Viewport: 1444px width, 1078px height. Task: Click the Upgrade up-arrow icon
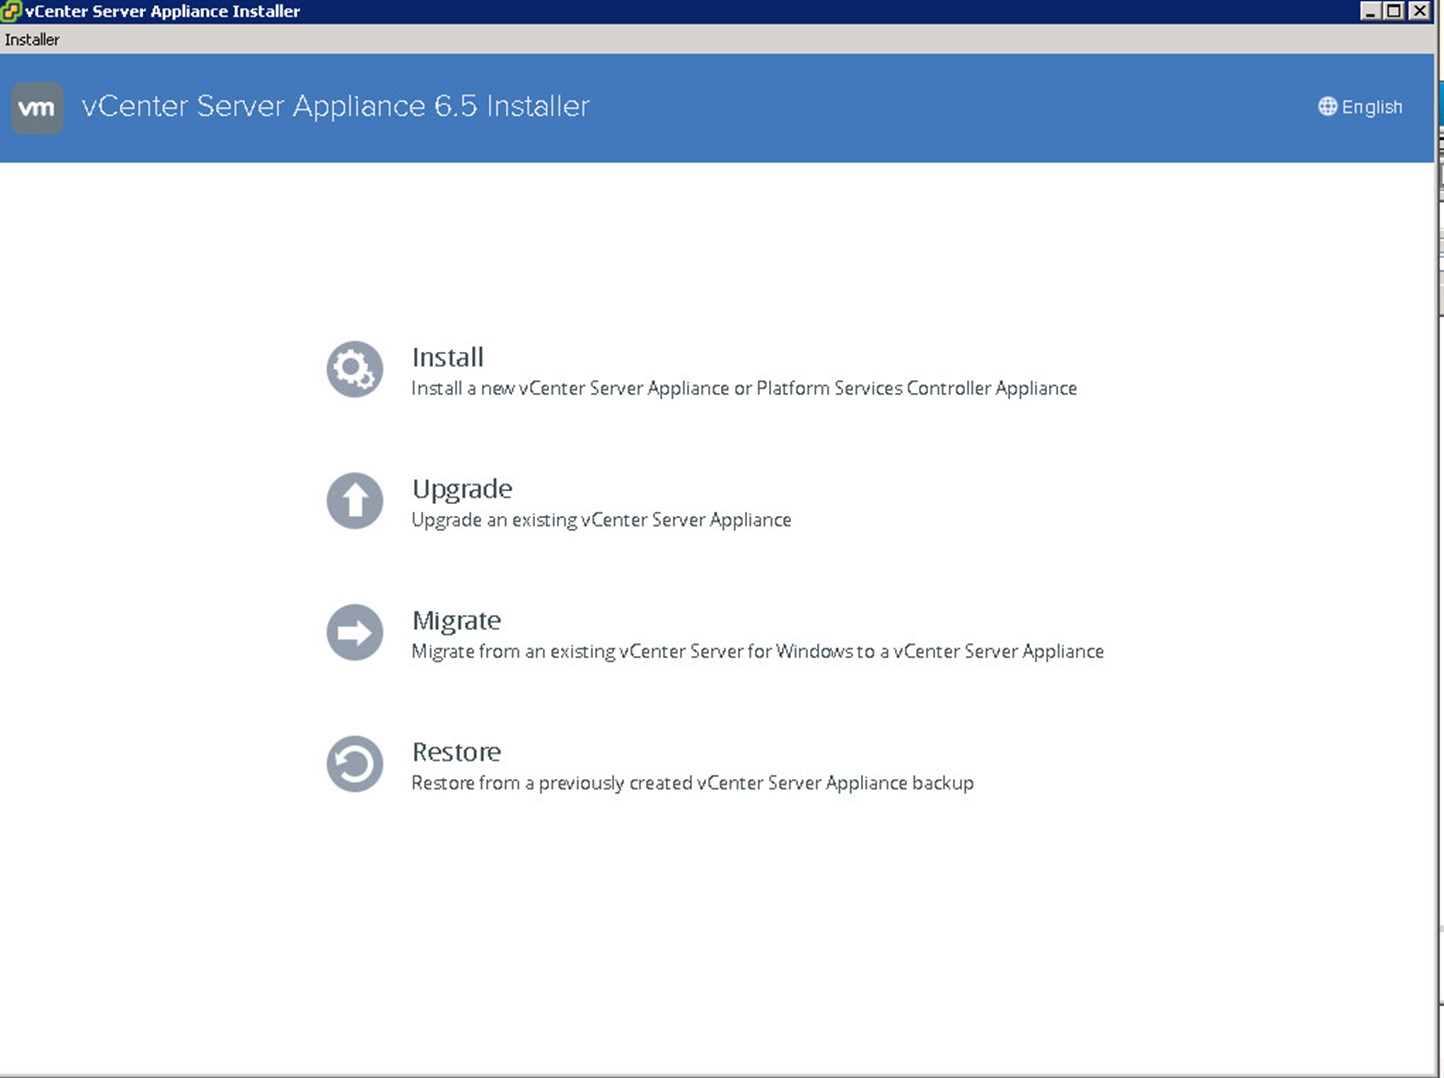point(355,501)
